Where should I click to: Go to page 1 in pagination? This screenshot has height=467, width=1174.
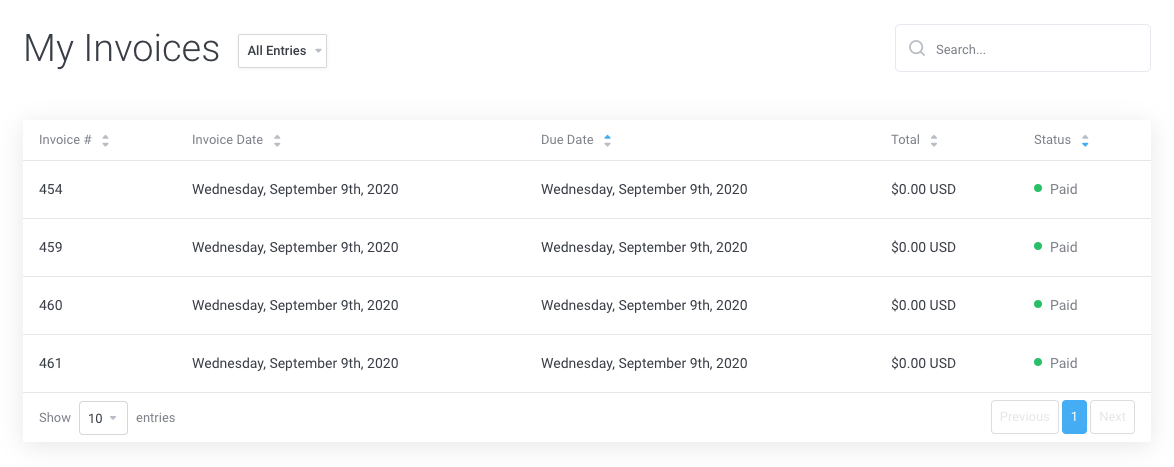pos(1074,417)
